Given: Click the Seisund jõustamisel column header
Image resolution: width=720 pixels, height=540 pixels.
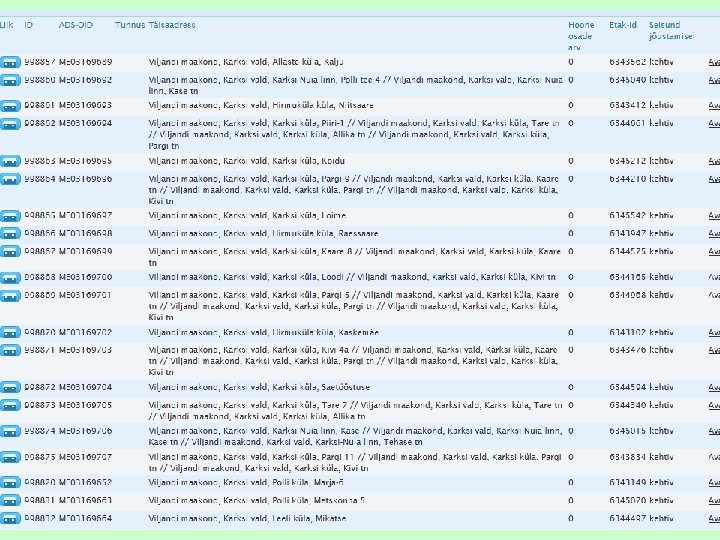Looking at the screenshot, I should tap(671, 31).
